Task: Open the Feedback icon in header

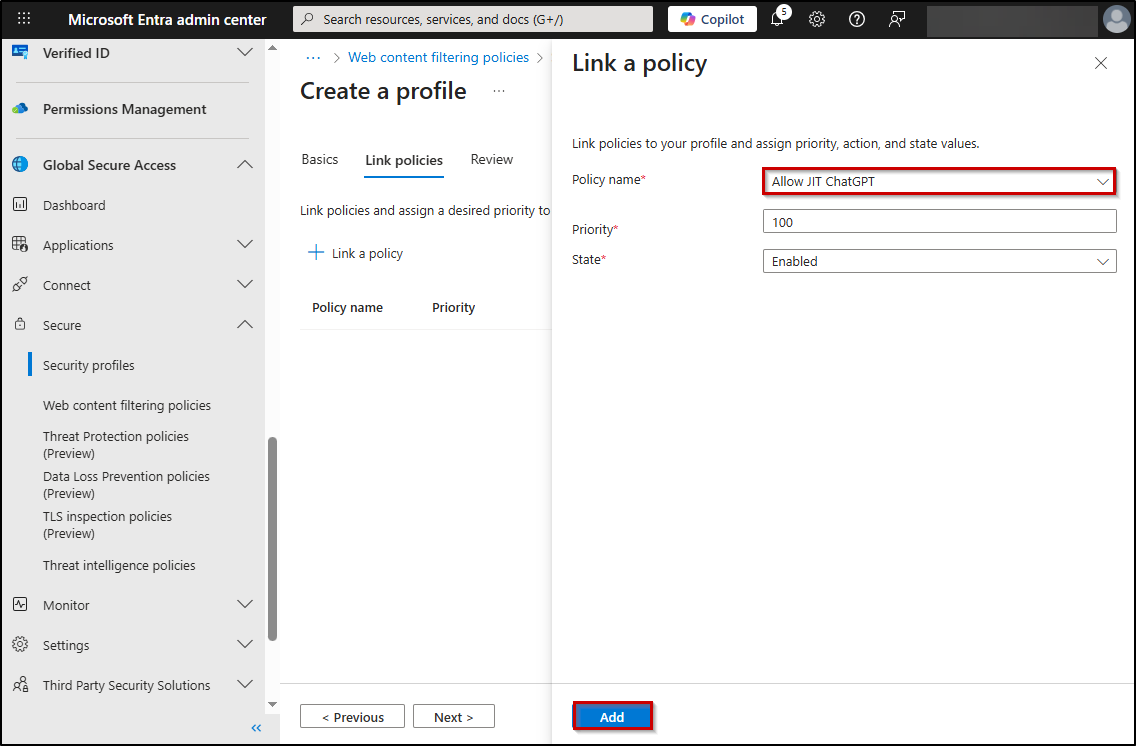Action: pyautogui.click(x=897, y=19)
